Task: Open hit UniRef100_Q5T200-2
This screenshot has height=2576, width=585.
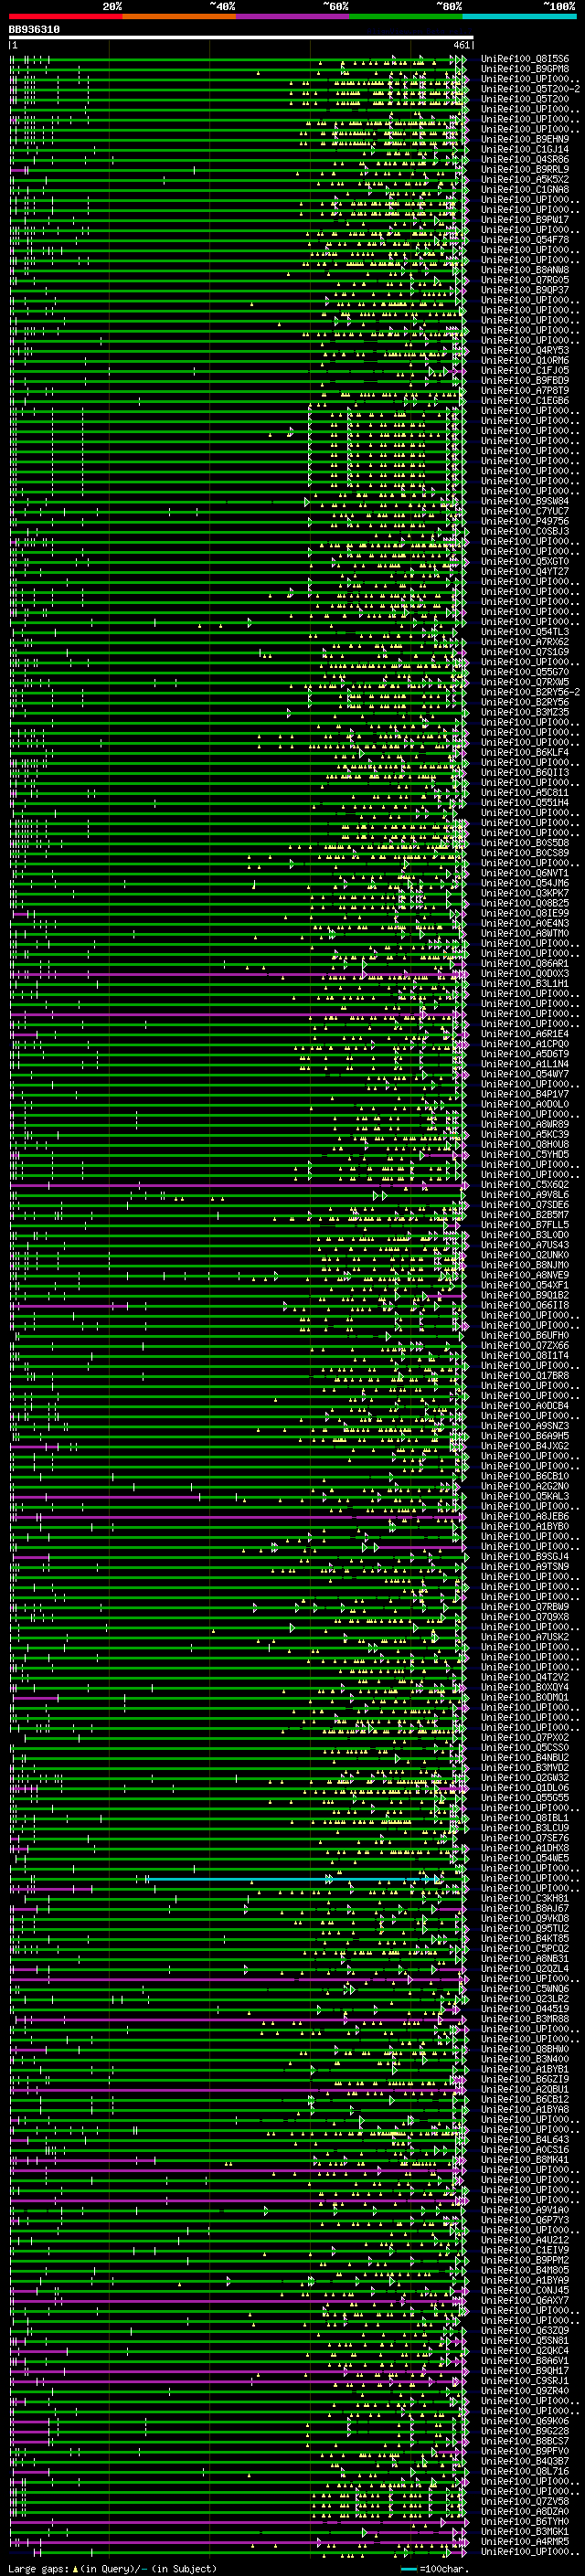Action: coord(530,89)
